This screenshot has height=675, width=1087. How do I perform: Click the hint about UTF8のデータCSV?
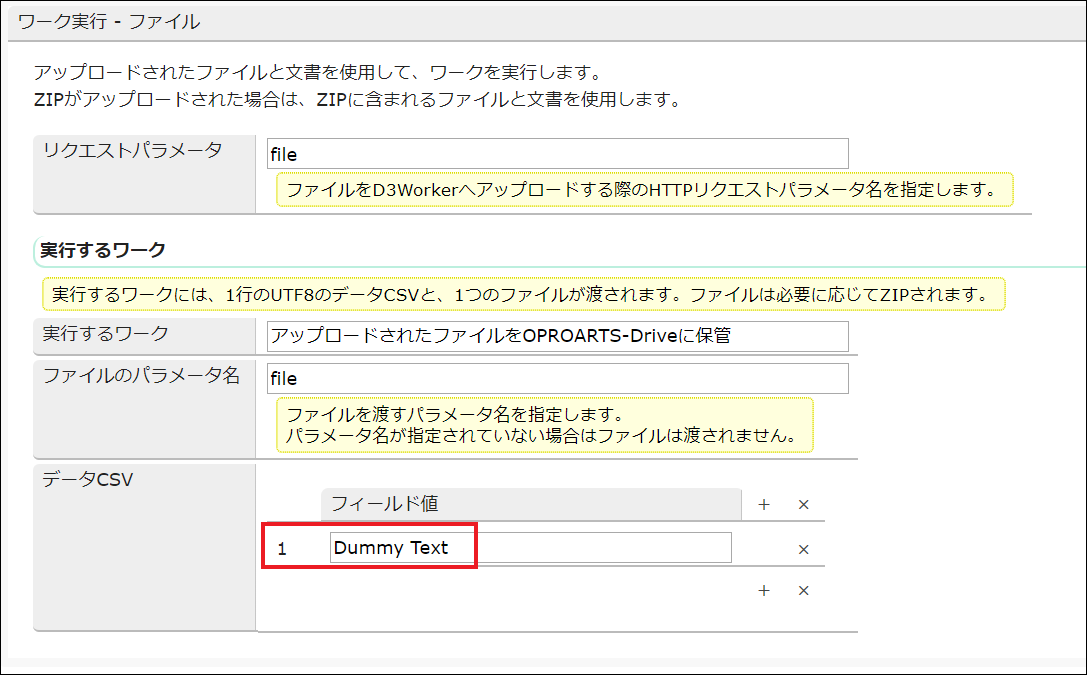tap(523, 295)
